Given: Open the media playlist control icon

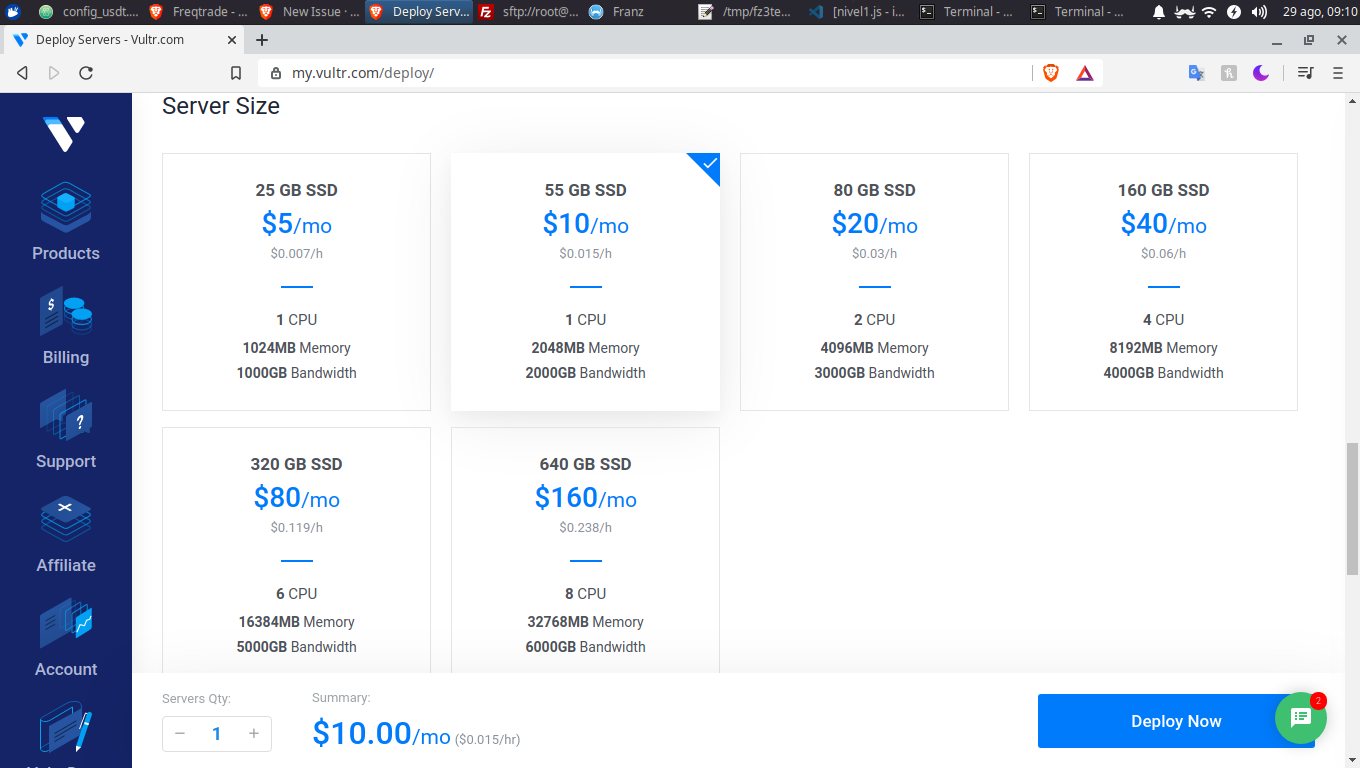Looking at the screenshot, I should [x=1305, y=73].
